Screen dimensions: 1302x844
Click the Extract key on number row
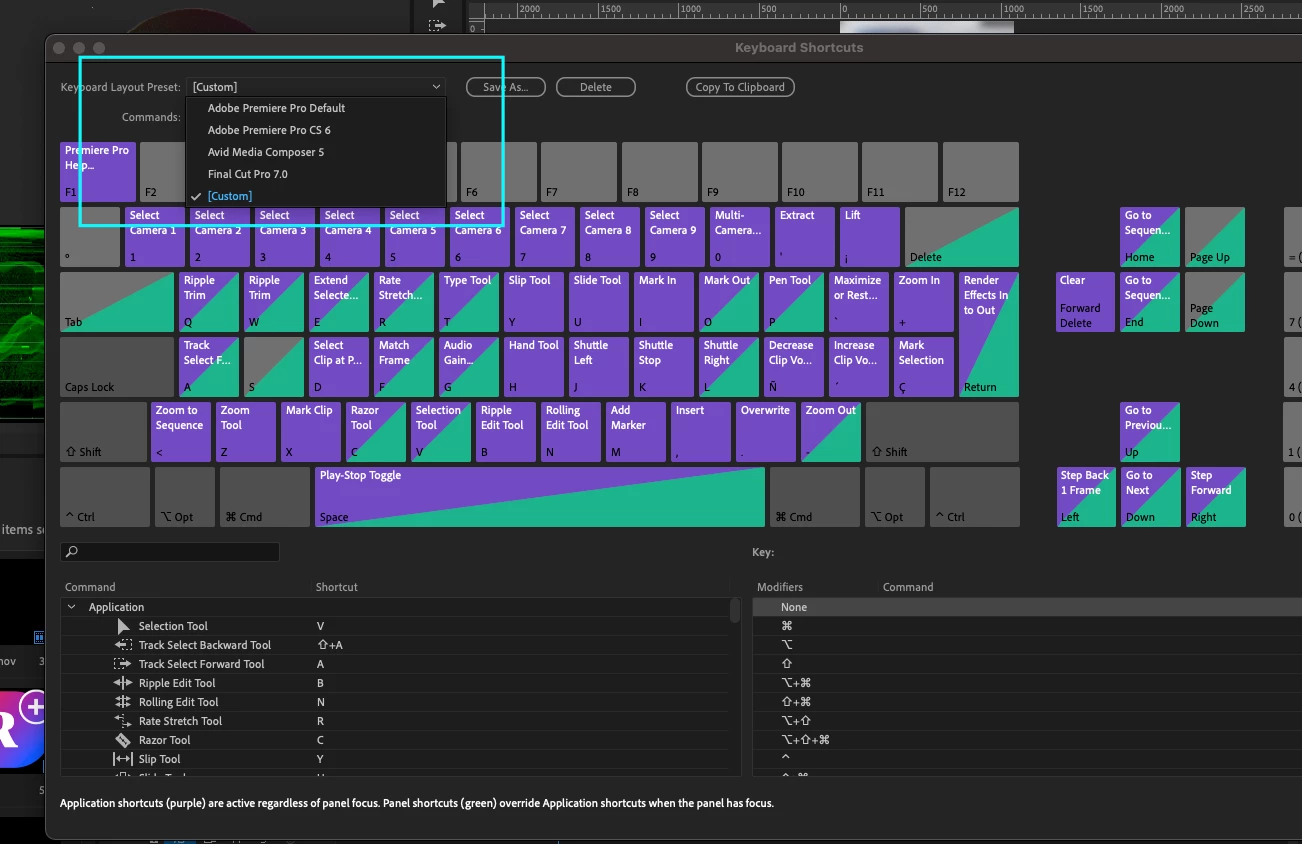804,237
